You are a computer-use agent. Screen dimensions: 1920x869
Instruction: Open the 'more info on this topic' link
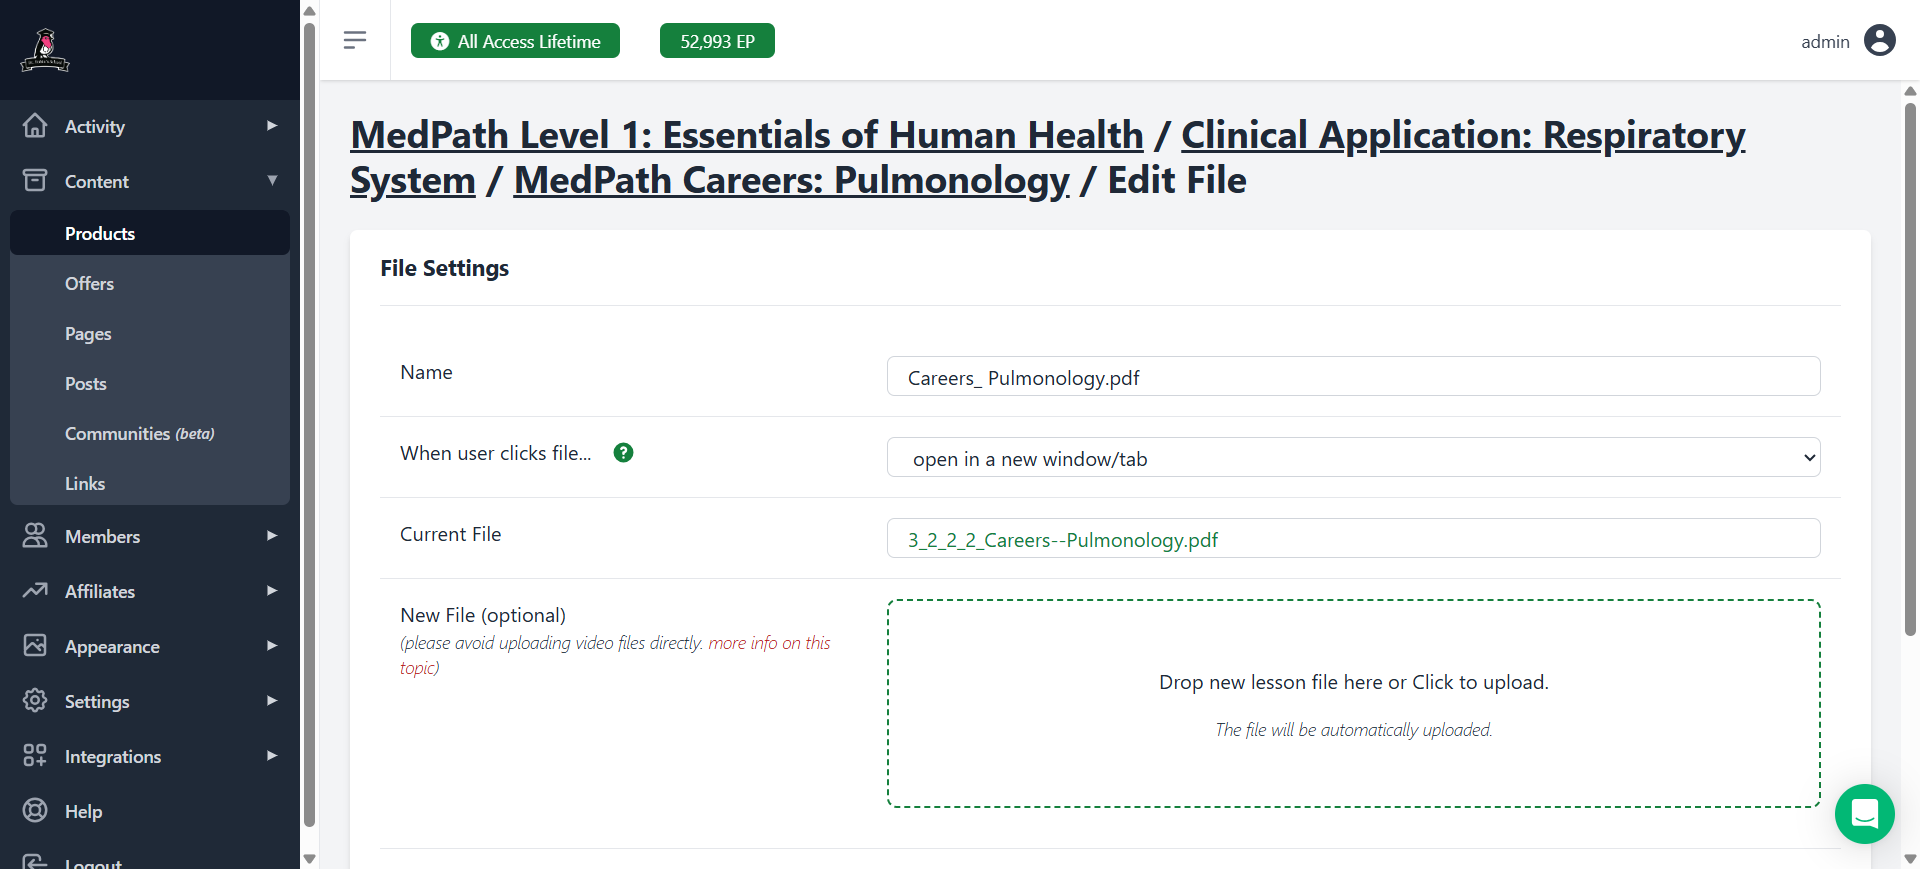tap(768, 643)
